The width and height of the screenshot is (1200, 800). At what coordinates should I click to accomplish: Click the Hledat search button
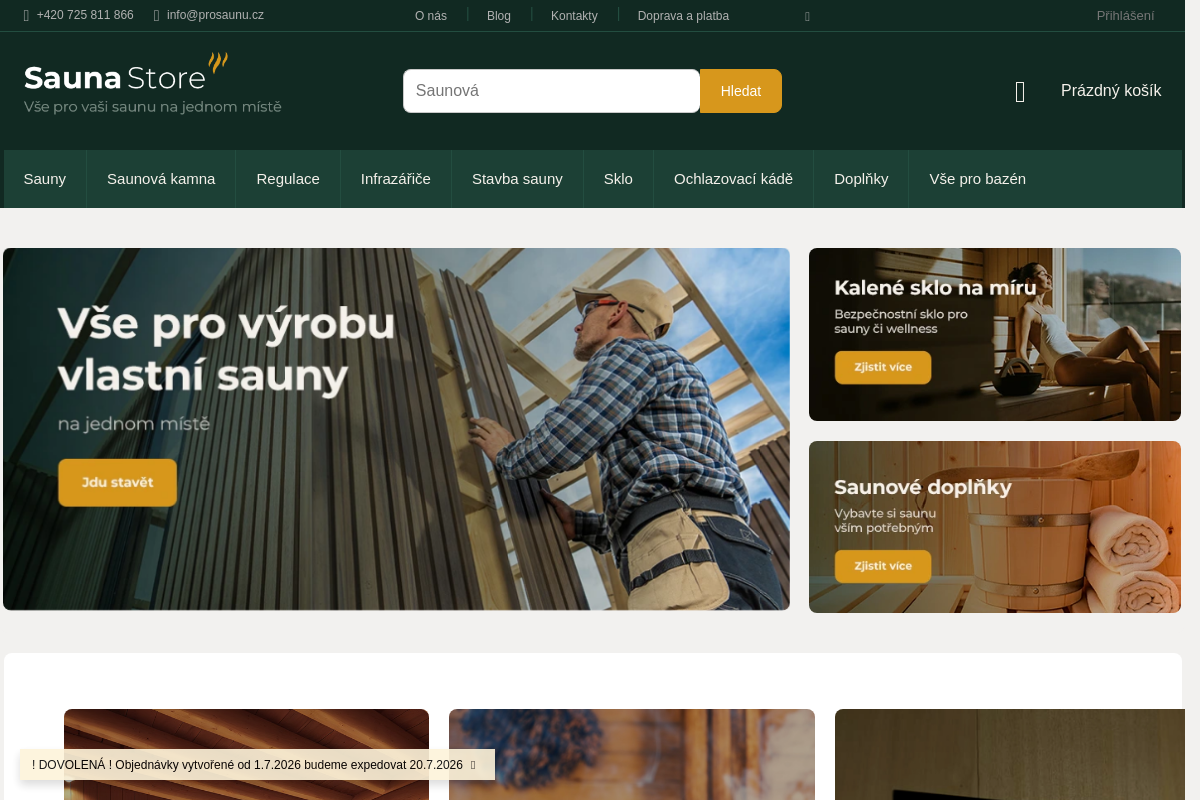pos(741,91)
